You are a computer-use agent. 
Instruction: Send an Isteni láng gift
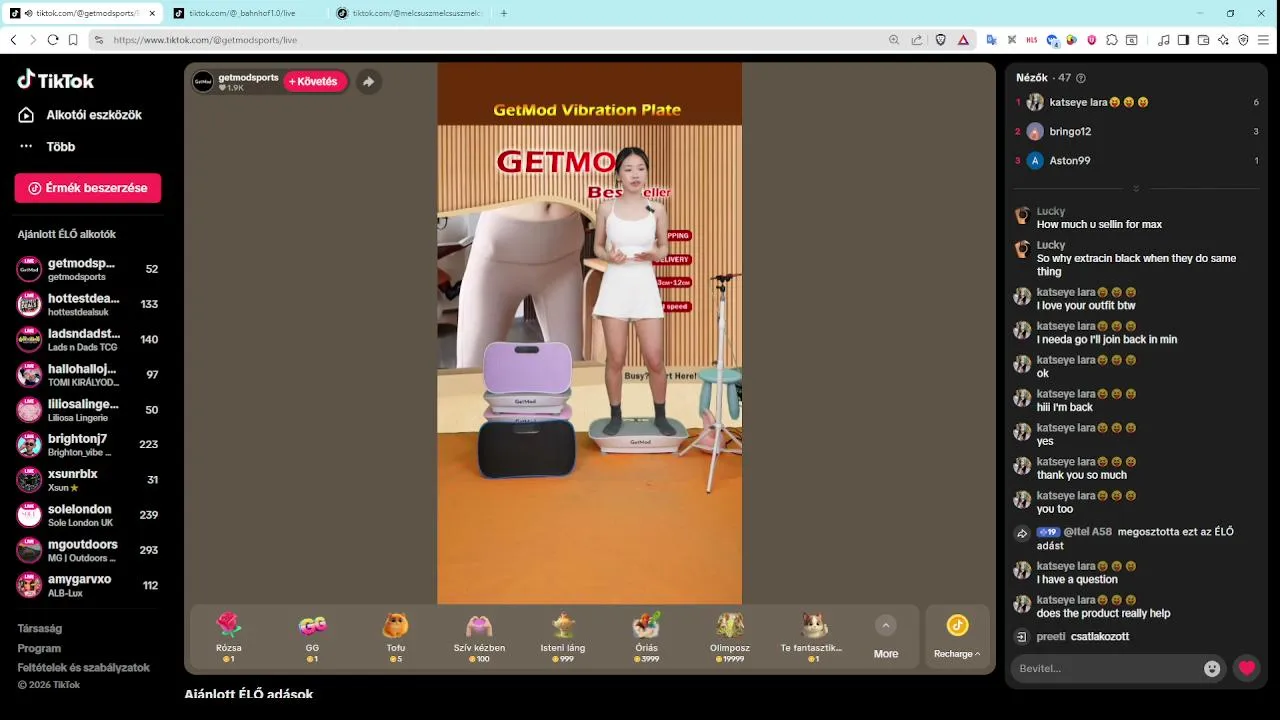tap(562, 637)
